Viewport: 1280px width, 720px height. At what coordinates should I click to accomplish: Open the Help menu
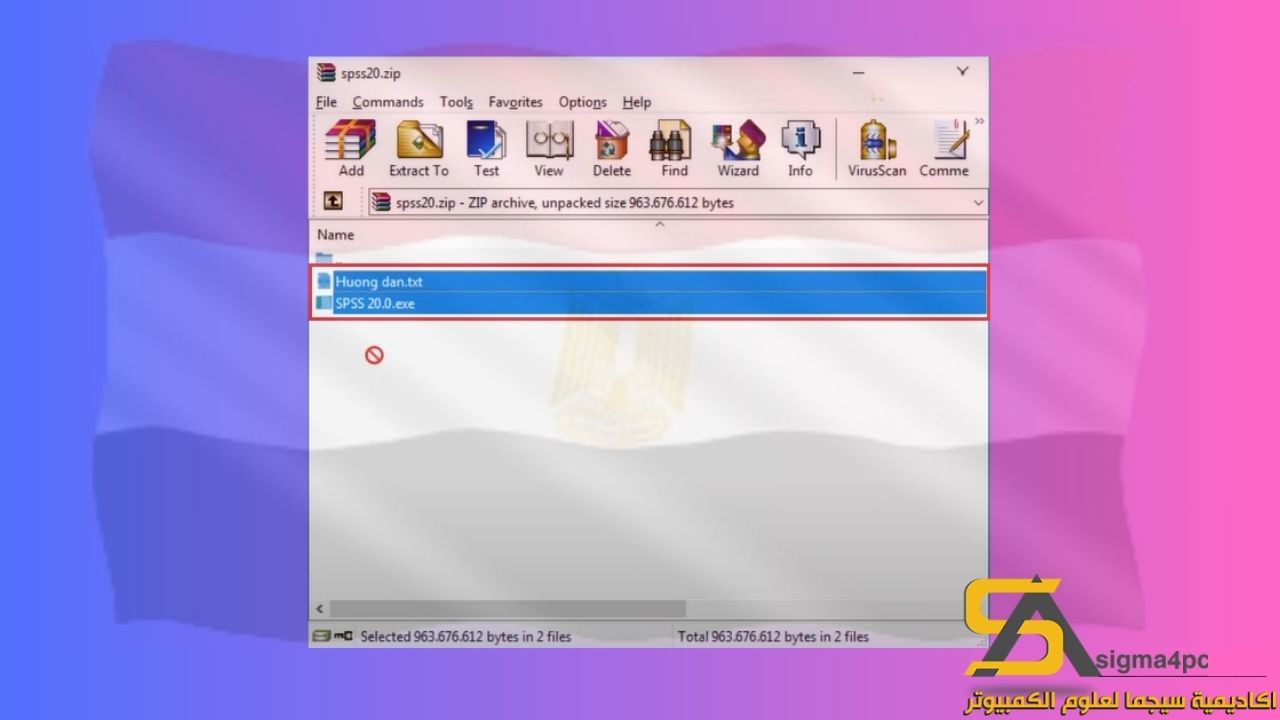coord(636,102)
